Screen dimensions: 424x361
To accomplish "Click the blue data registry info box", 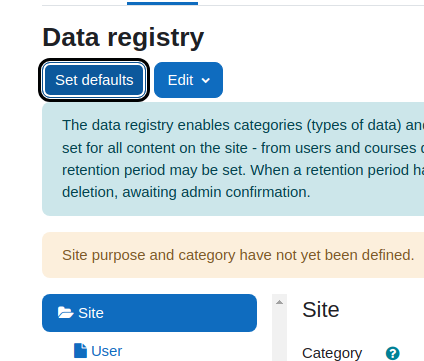I will click(233, 159).
